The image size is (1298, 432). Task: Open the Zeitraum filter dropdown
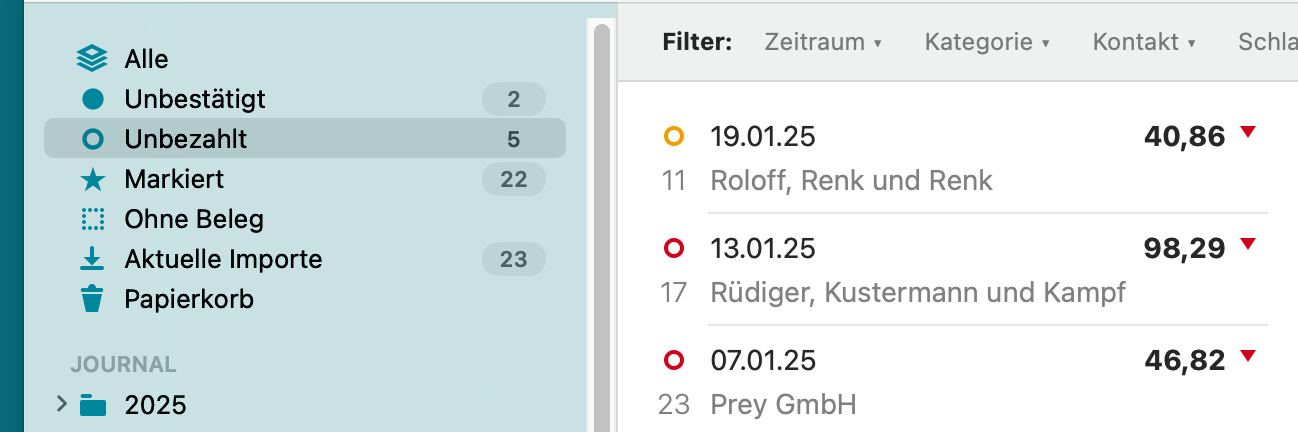pos(822,42)
